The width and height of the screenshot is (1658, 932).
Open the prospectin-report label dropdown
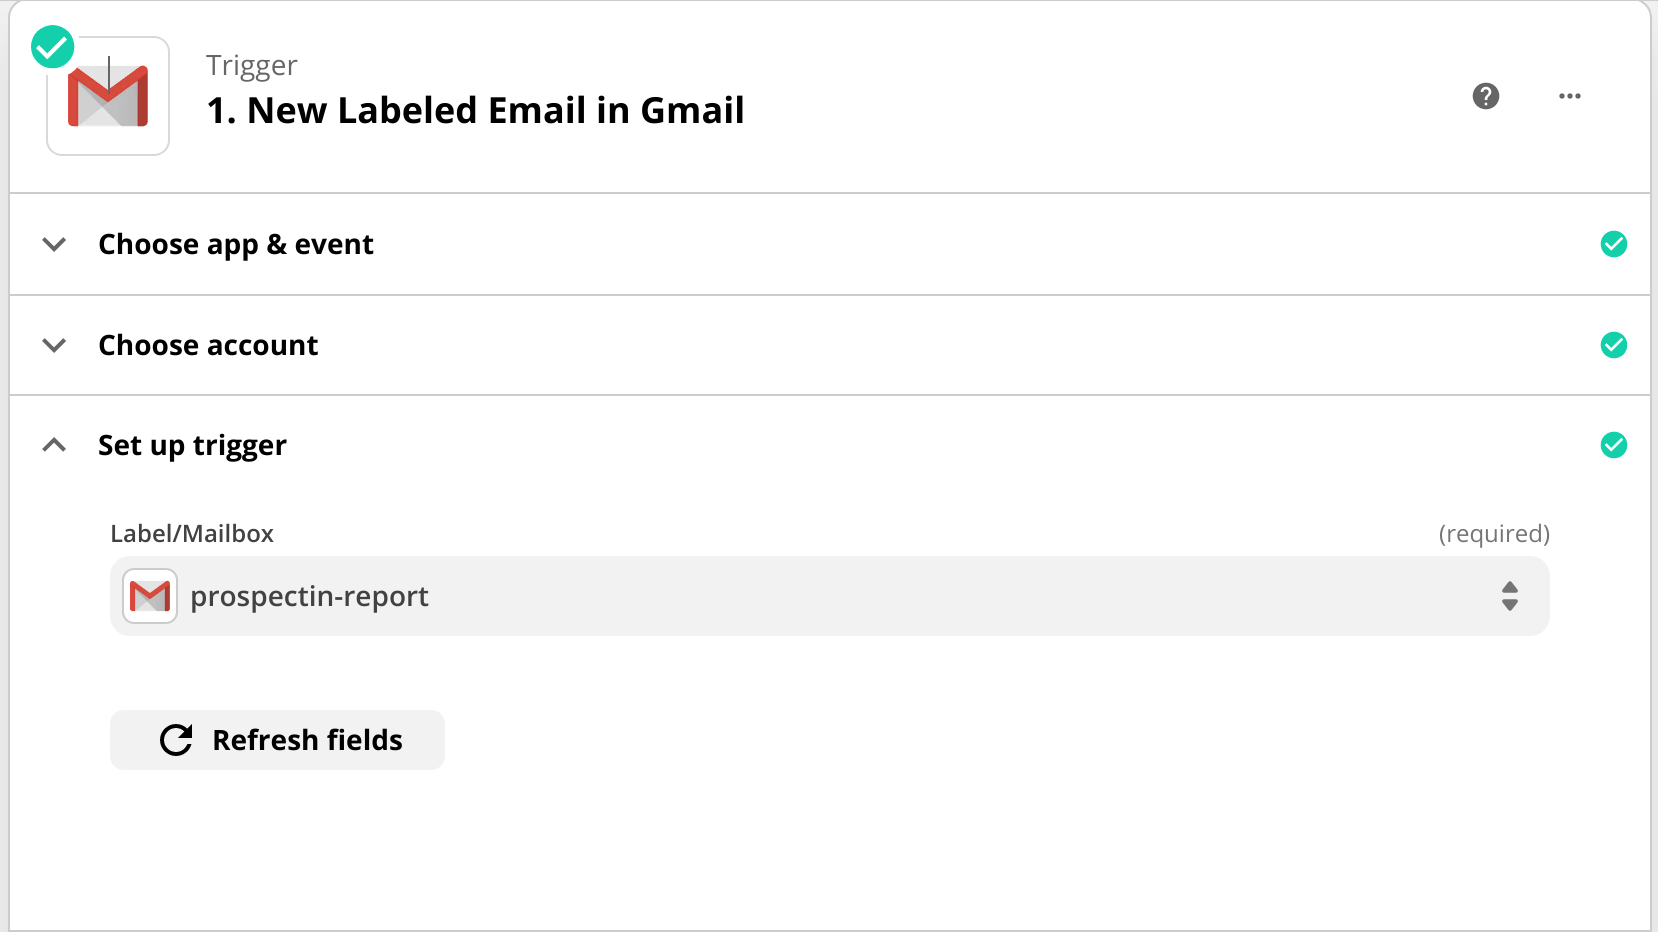point(828,596)
